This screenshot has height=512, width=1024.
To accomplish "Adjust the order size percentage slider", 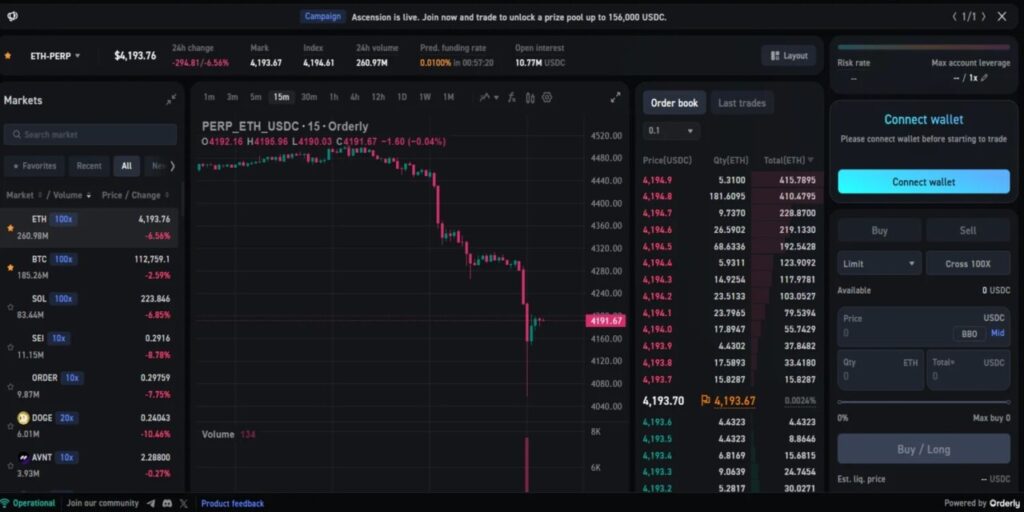I will [923, 403].
